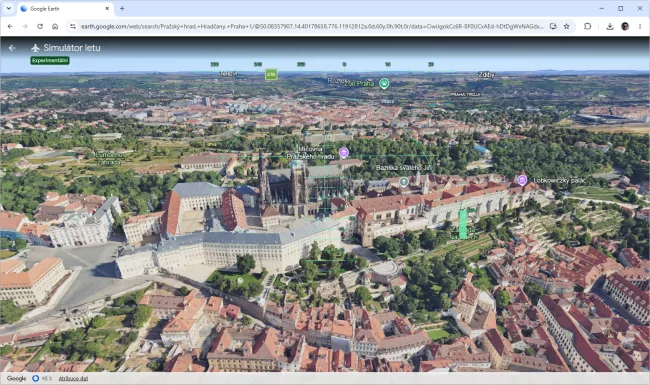Close the Google Earth tab

click(x=107, y=8)
